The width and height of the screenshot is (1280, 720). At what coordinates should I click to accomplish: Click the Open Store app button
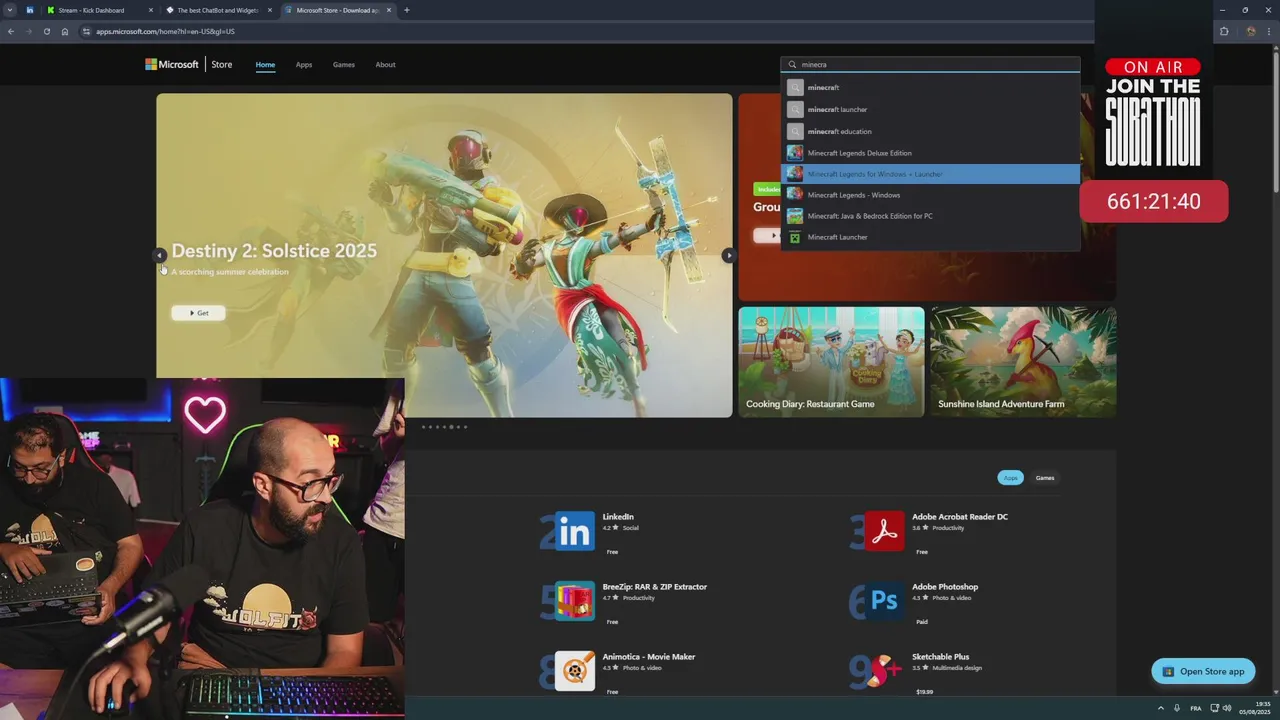(1203, 671)
